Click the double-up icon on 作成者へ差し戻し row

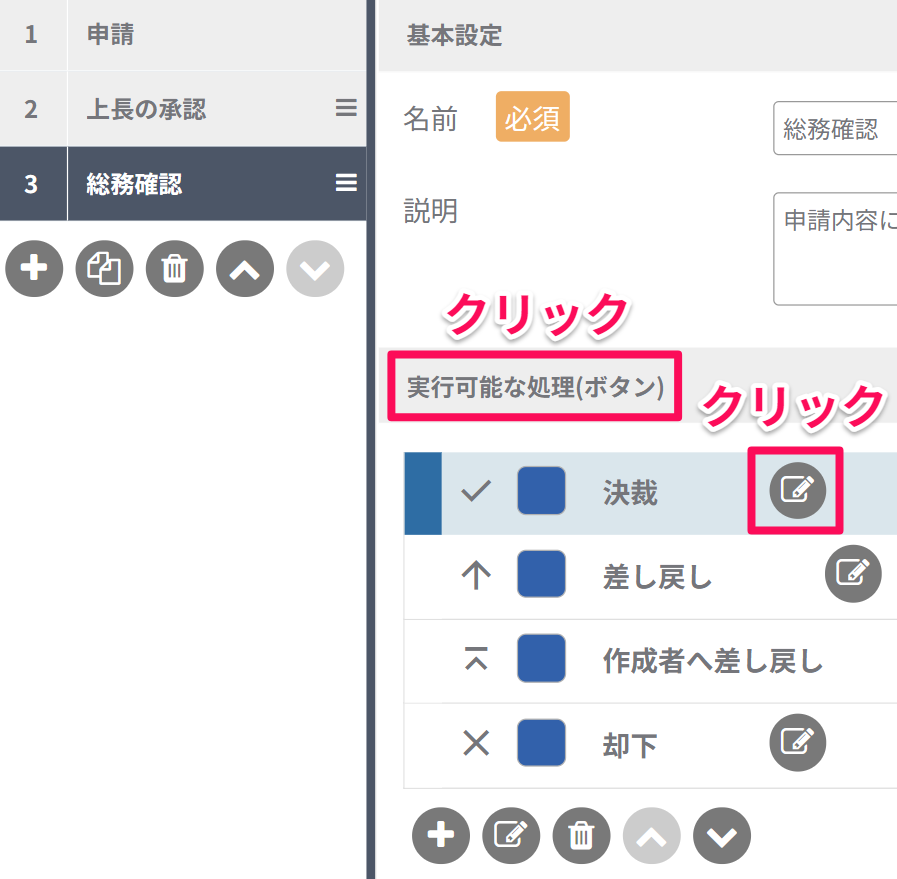click(476, 658)
